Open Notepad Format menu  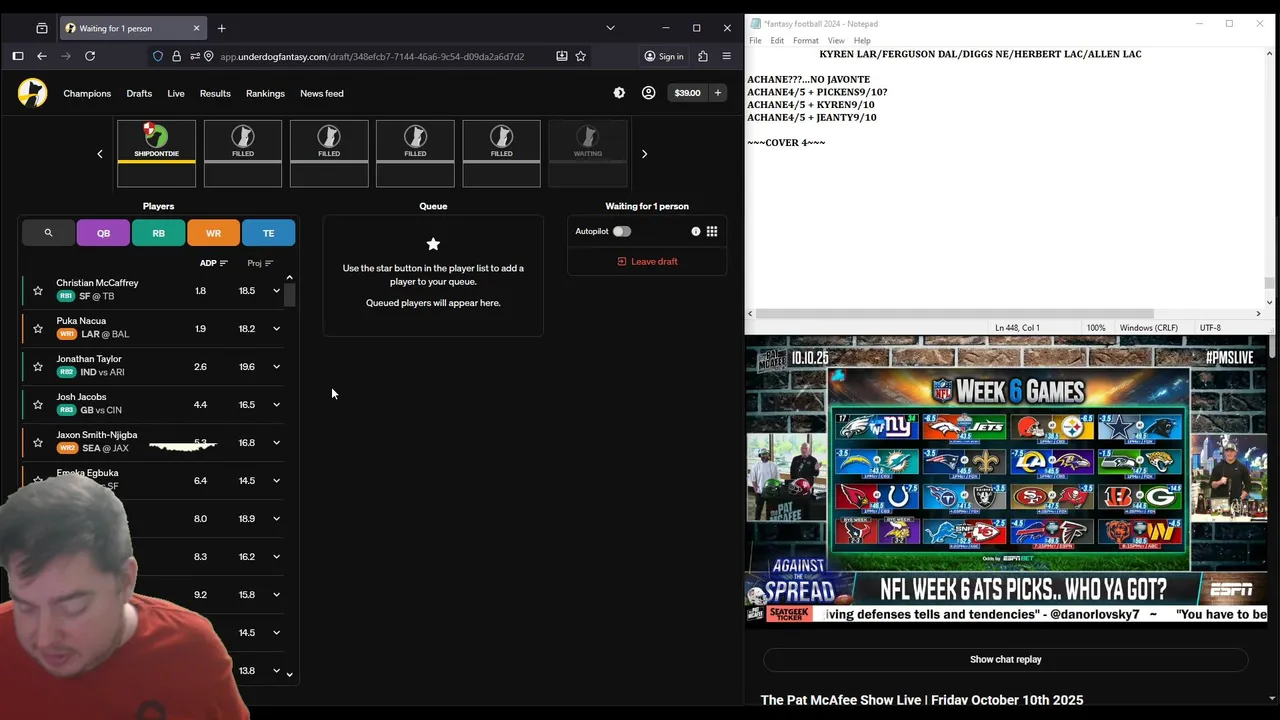(x=806, y=41)
